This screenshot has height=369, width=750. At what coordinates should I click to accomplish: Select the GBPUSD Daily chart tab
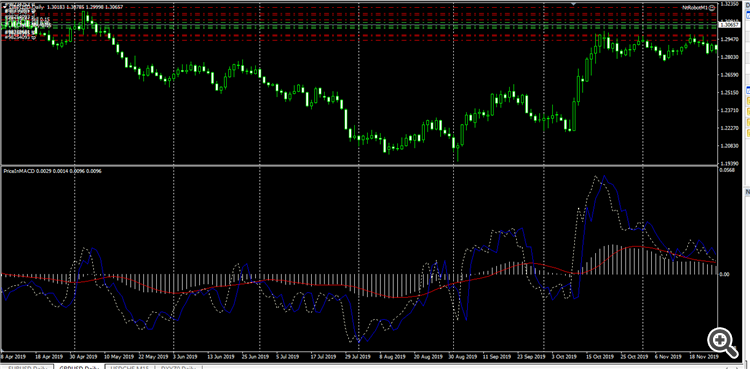(x=79, y=367)
